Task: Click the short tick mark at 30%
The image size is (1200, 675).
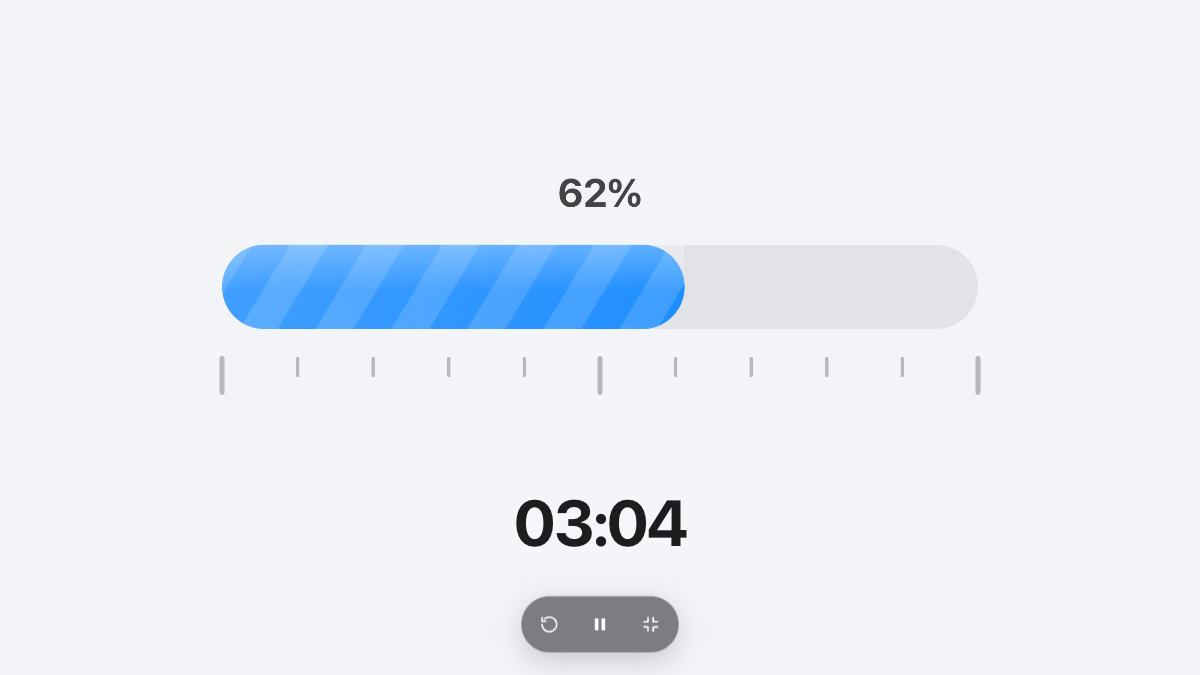Action: pyautogui.click(x=449, y=367)
